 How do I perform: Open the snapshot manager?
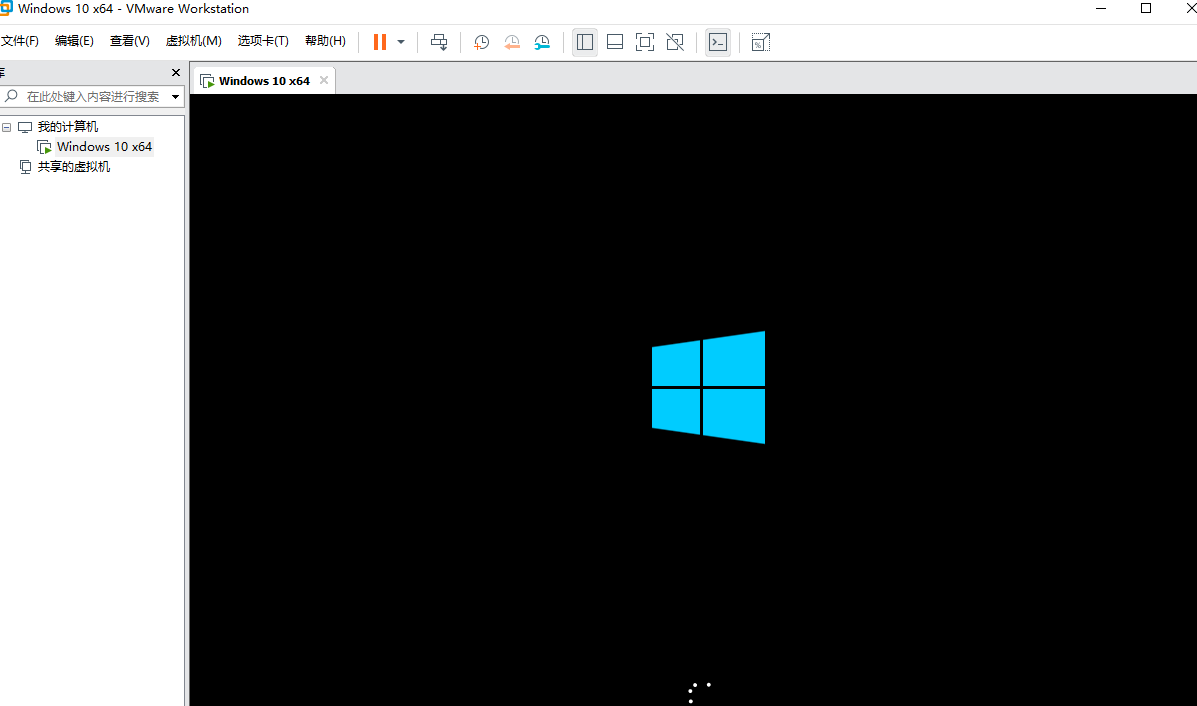coord(542,43)
